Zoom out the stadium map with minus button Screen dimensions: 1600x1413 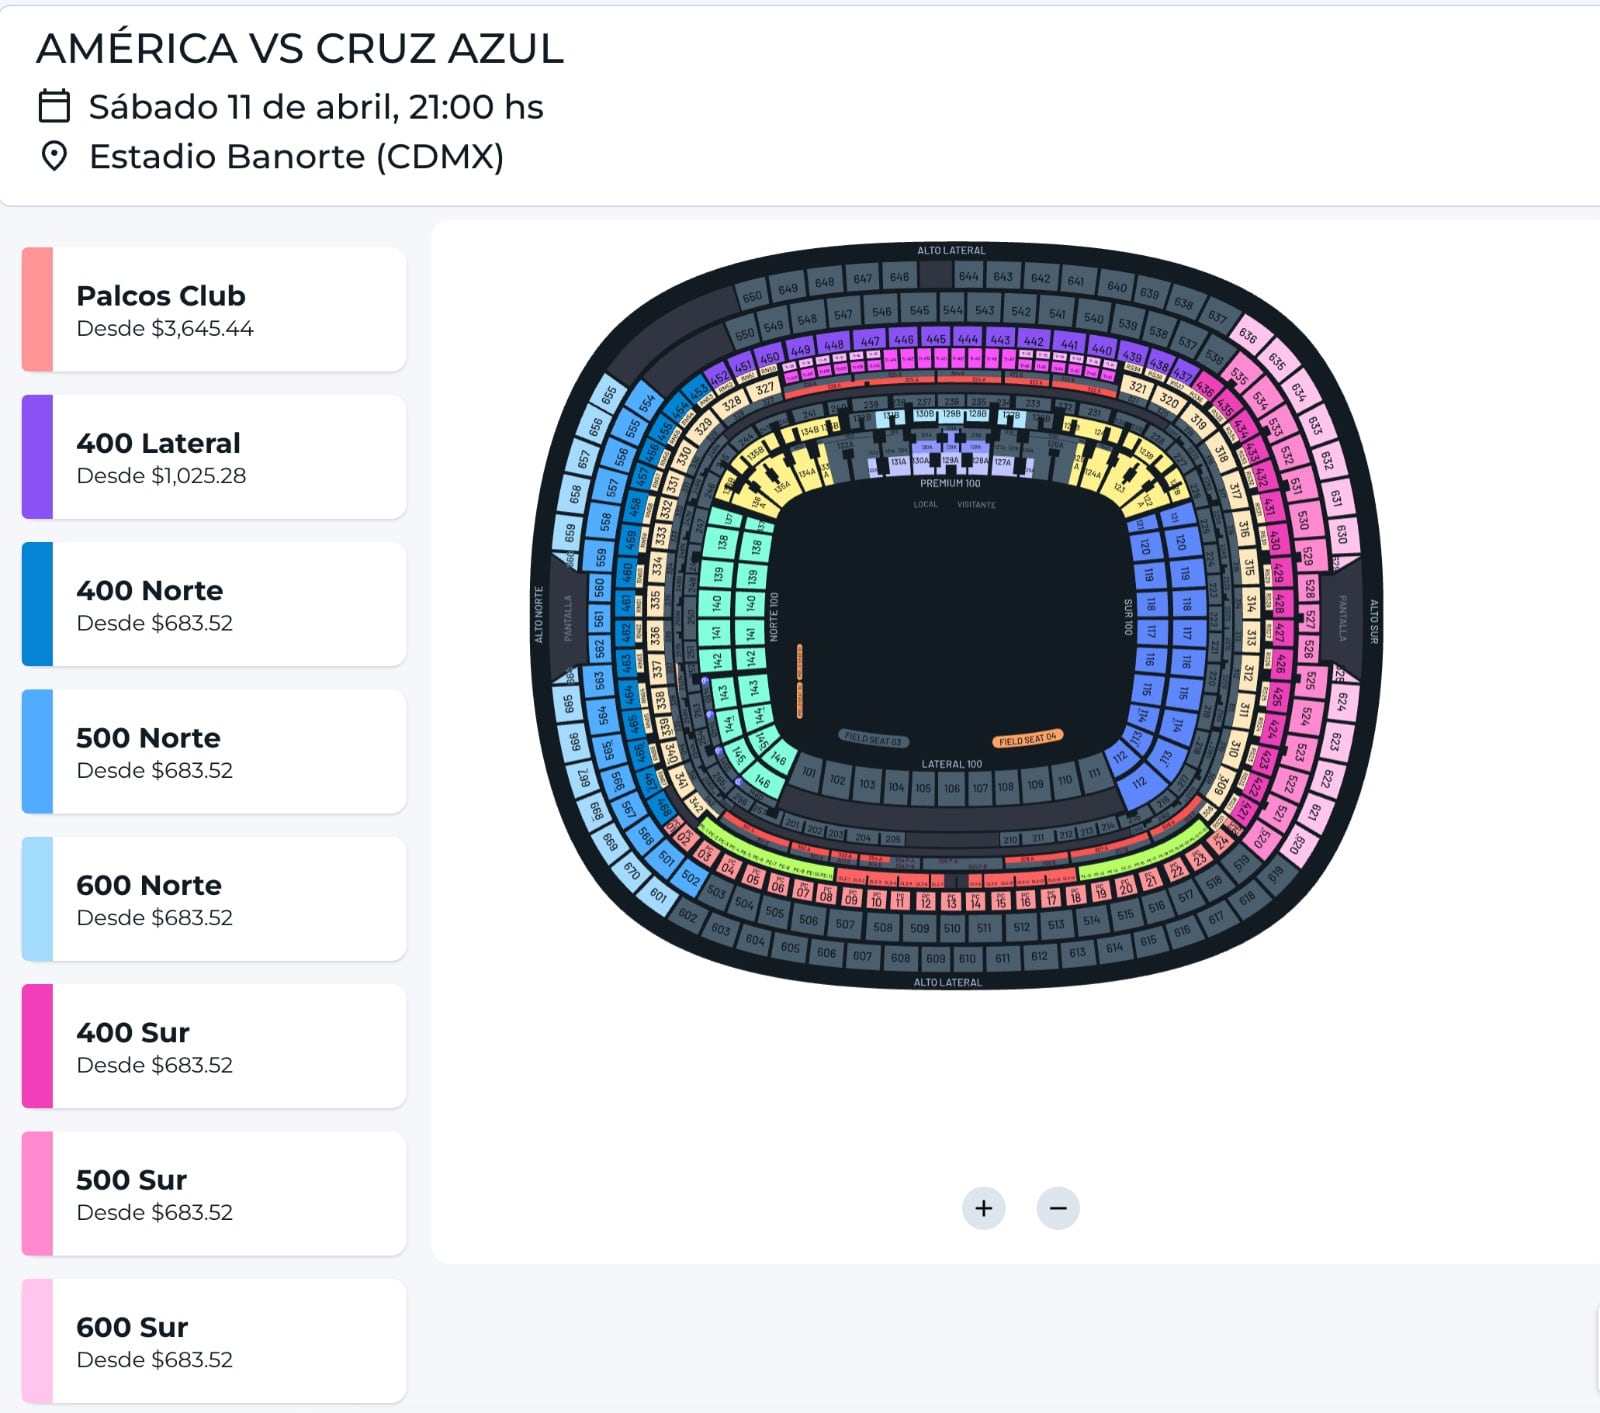pos(1058,1208)
